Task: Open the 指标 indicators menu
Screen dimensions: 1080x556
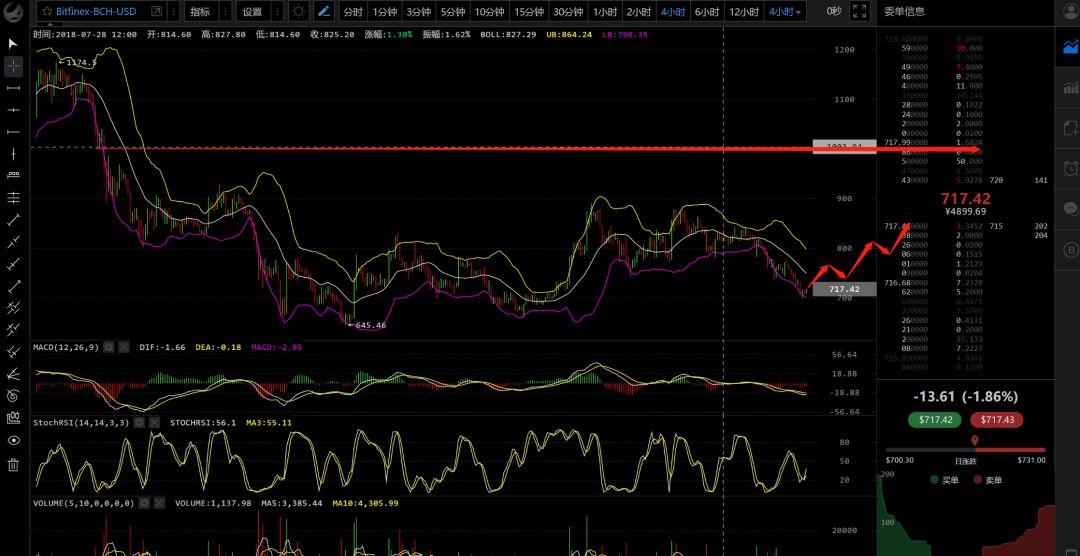Action: click(x=202, y=12)
